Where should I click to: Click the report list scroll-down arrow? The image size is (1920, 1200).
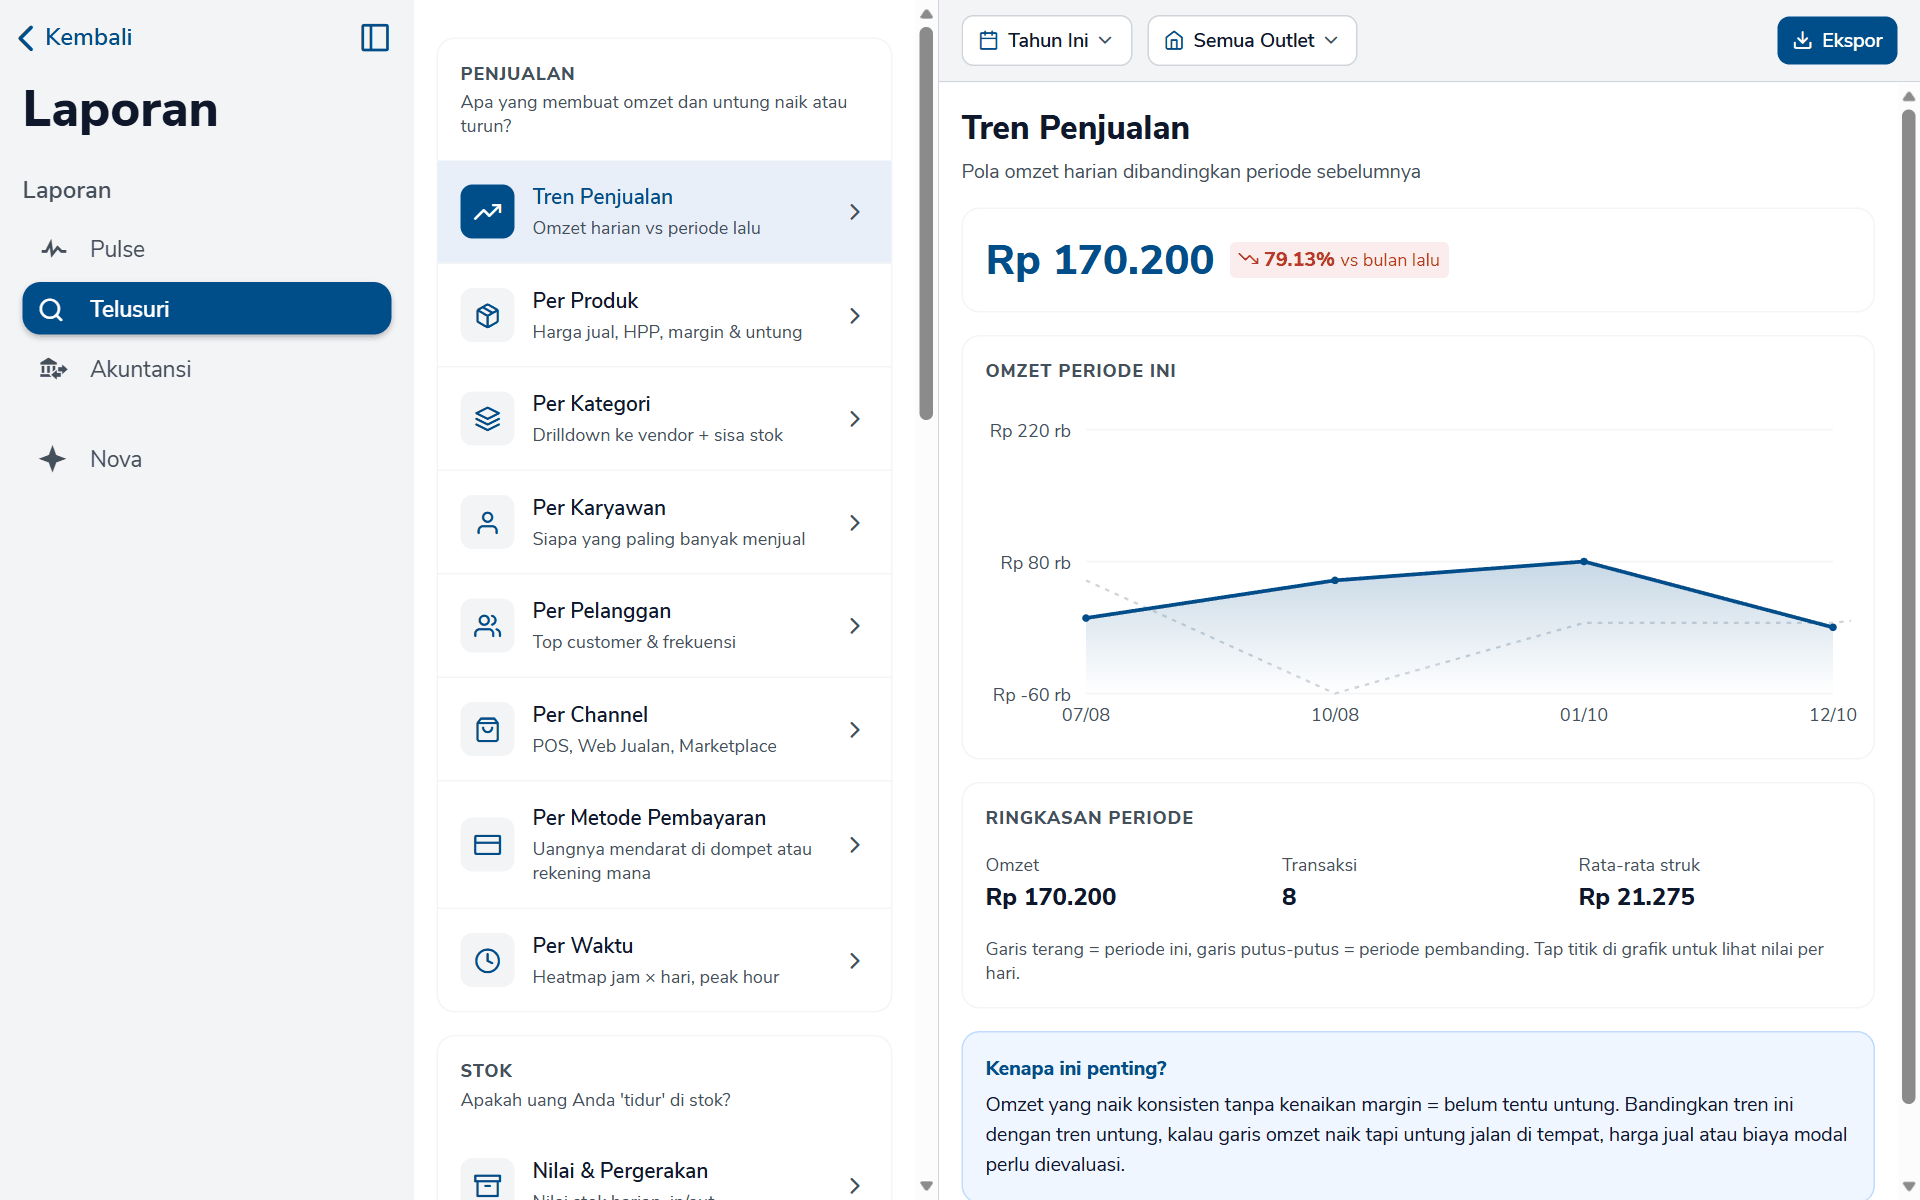click(926, 1186)
